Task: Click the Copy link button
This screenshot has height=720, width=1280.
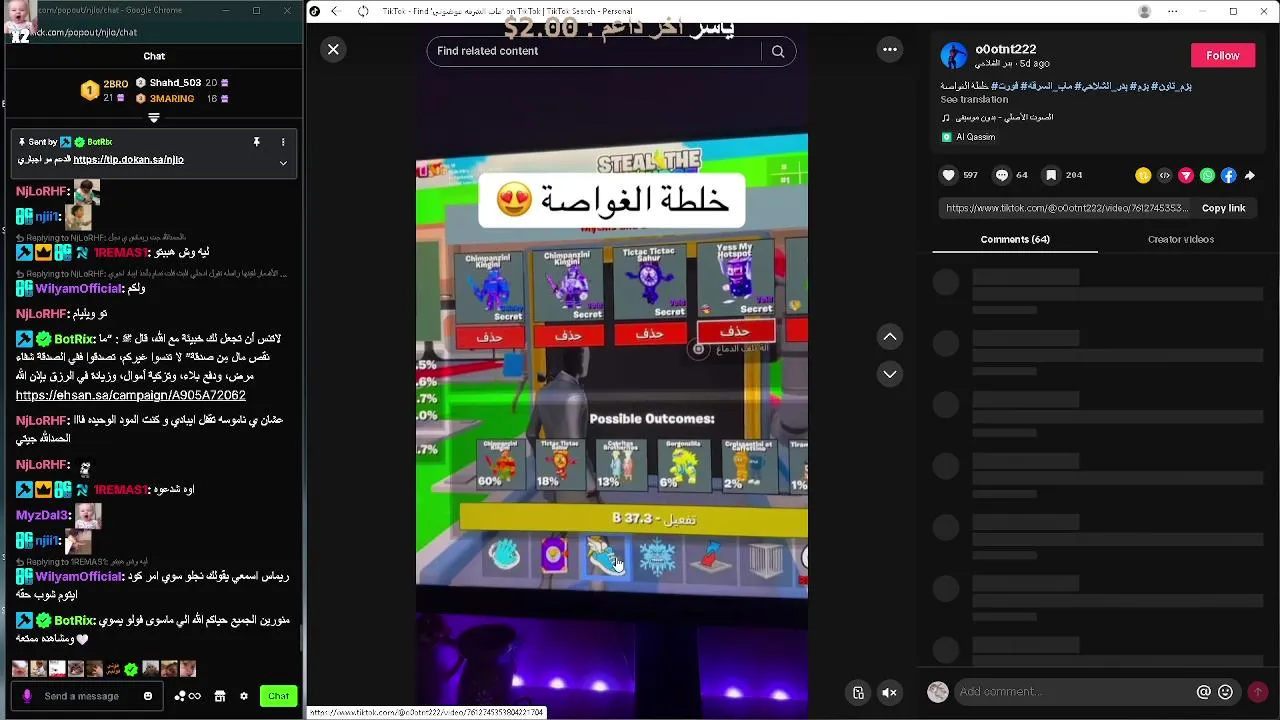Action: 1223,208
